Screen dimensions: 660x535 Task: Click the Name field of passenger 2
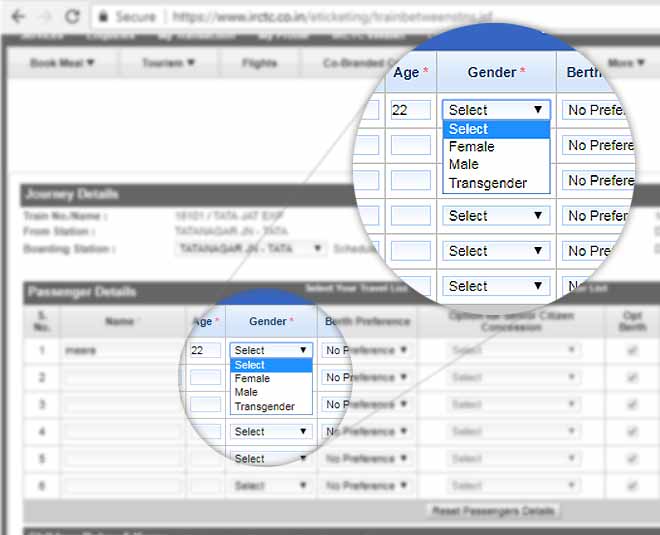coord(122,377)
